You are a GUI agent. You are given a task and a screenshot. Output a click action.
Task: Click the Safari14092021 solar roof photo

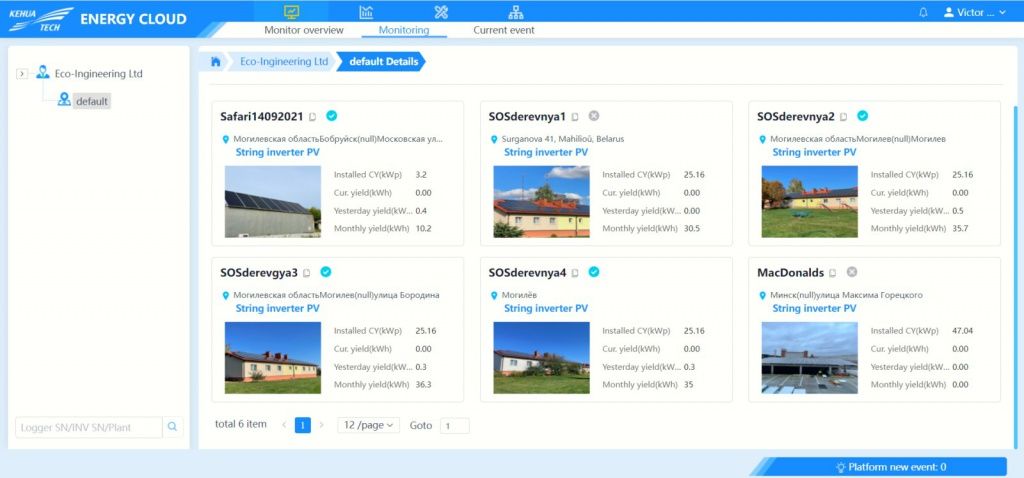pos(272,201)
